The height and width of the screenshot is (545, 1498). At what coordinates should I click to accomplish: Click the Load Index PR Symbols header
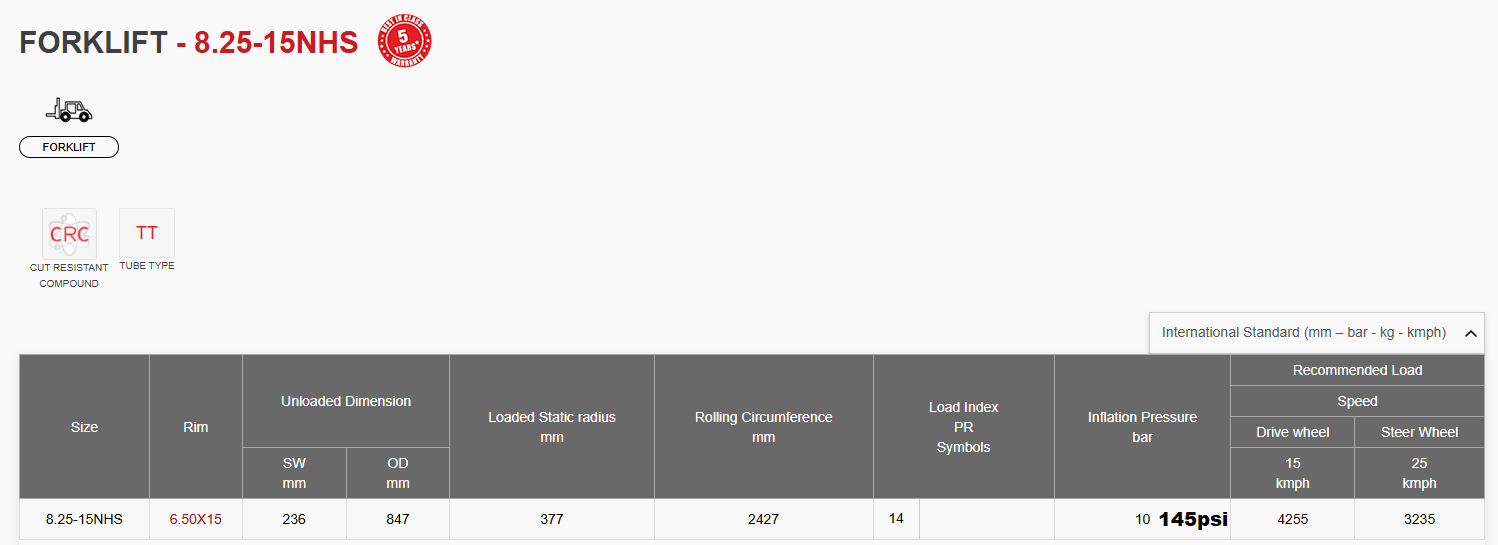964,427
